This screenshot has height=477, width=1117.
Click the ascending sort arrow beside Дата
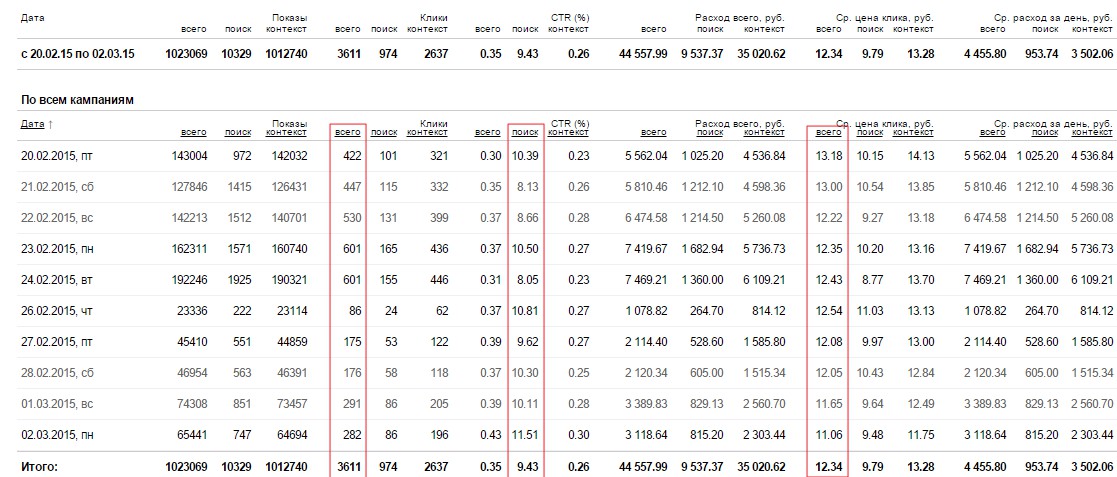pos(51,125)
